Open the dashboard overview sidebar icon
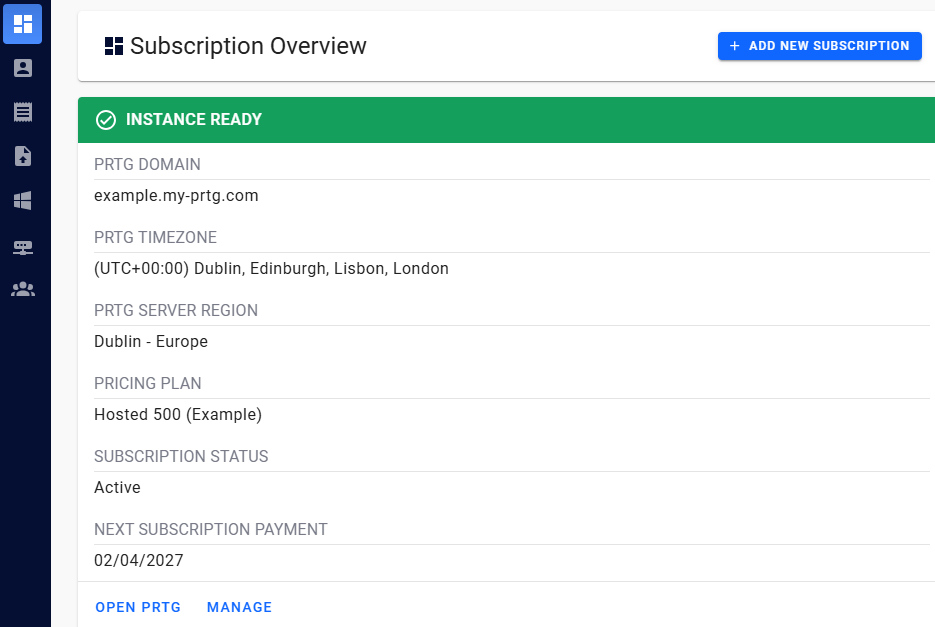 (23, 24)
